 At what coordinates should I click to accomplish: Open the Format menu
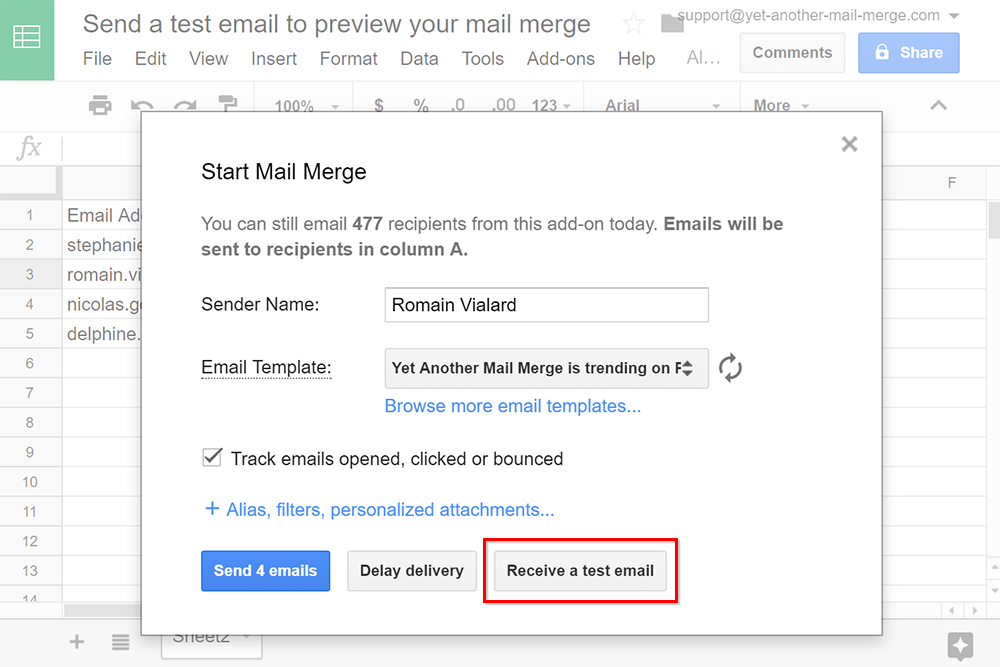[349, 59]
